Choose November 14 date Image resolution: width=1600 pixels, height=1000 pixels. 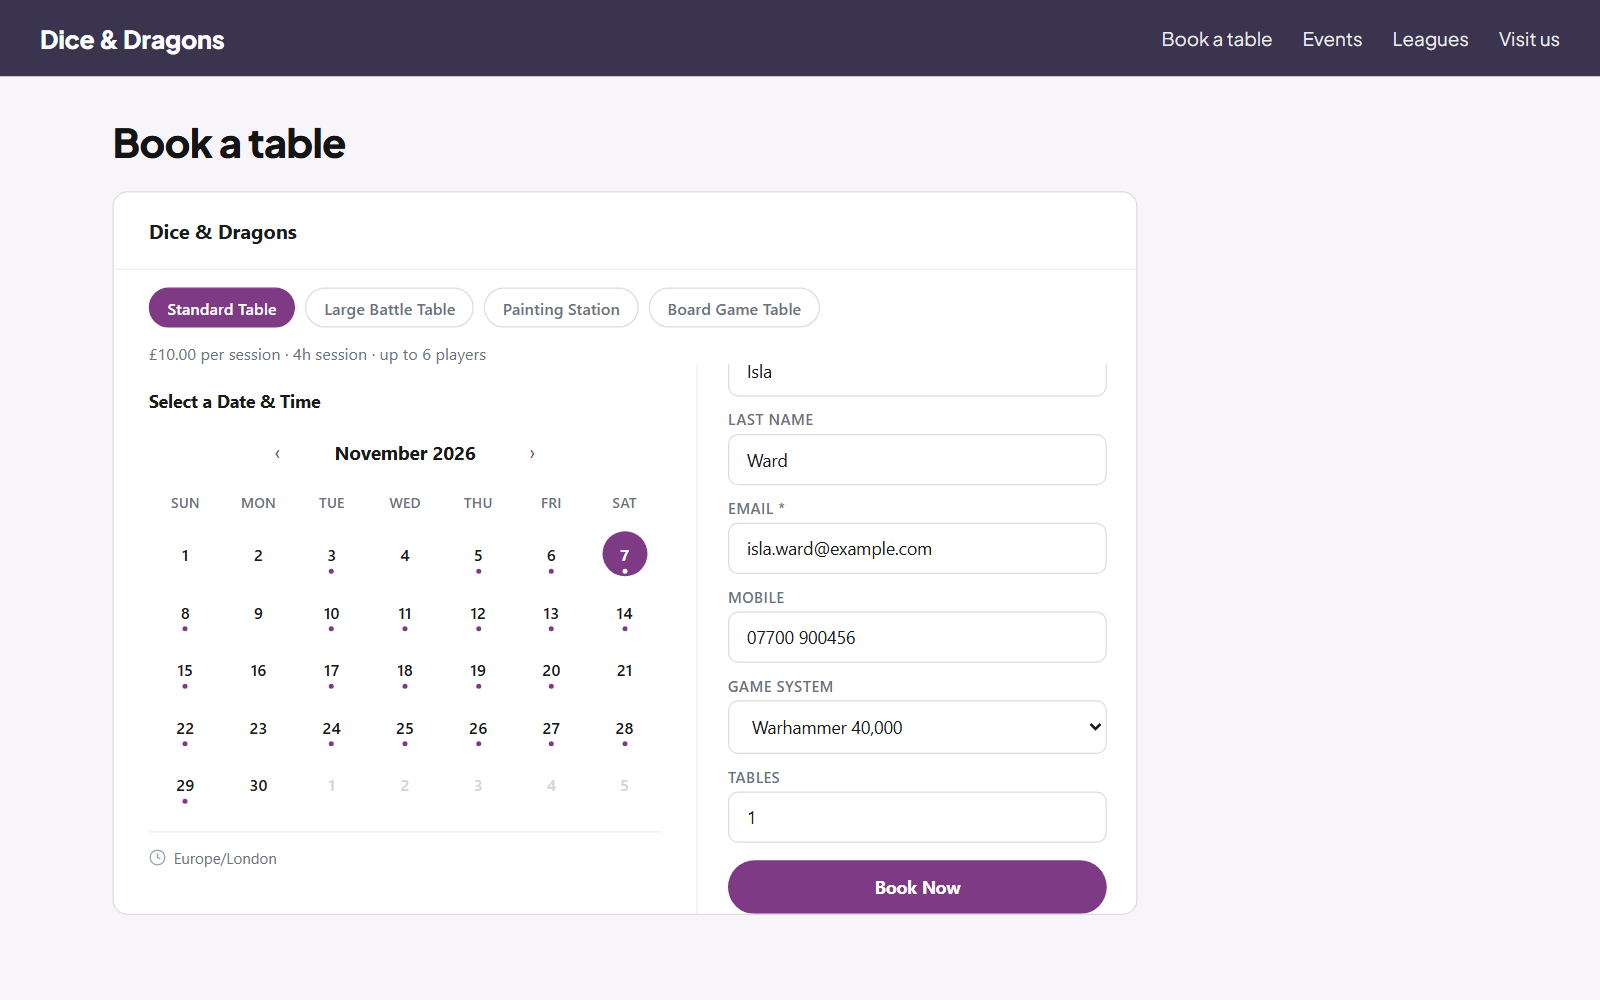coord(625,614)
